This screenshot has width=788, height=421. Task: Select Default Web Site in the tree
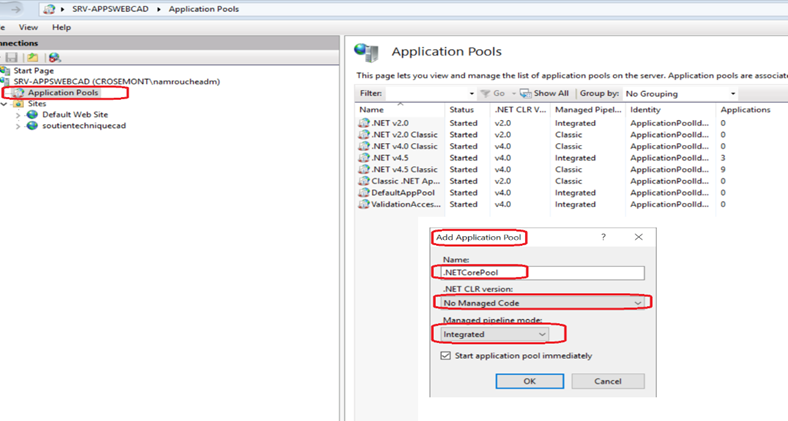pyautogui.click(x=74, y=115)
